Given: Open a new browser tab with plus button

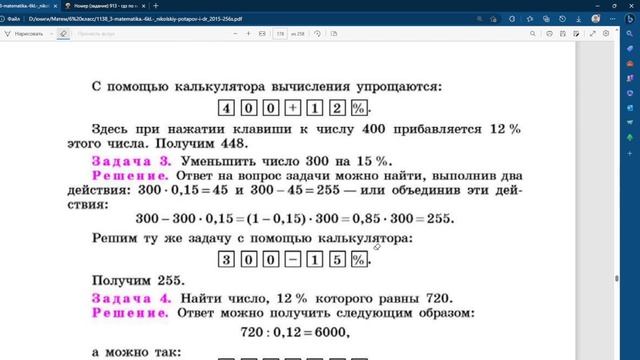Looking at the screenshot, I should [156, 6].
